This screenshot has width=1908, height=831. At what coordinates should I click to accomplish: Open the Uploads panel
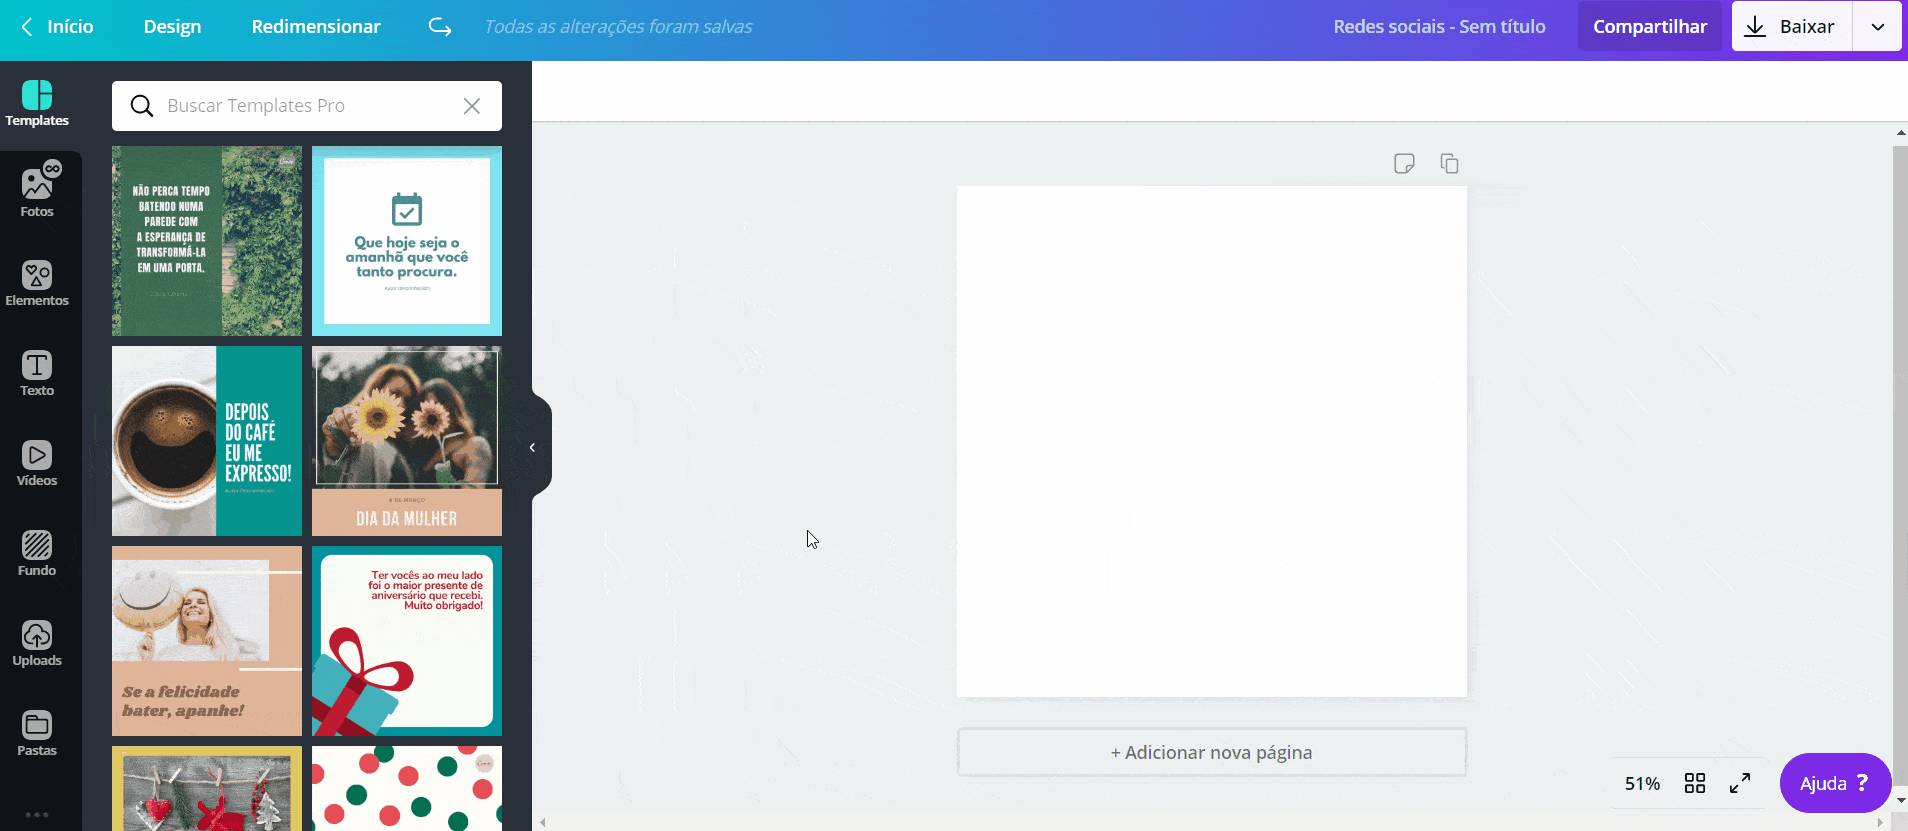[37, 643]
